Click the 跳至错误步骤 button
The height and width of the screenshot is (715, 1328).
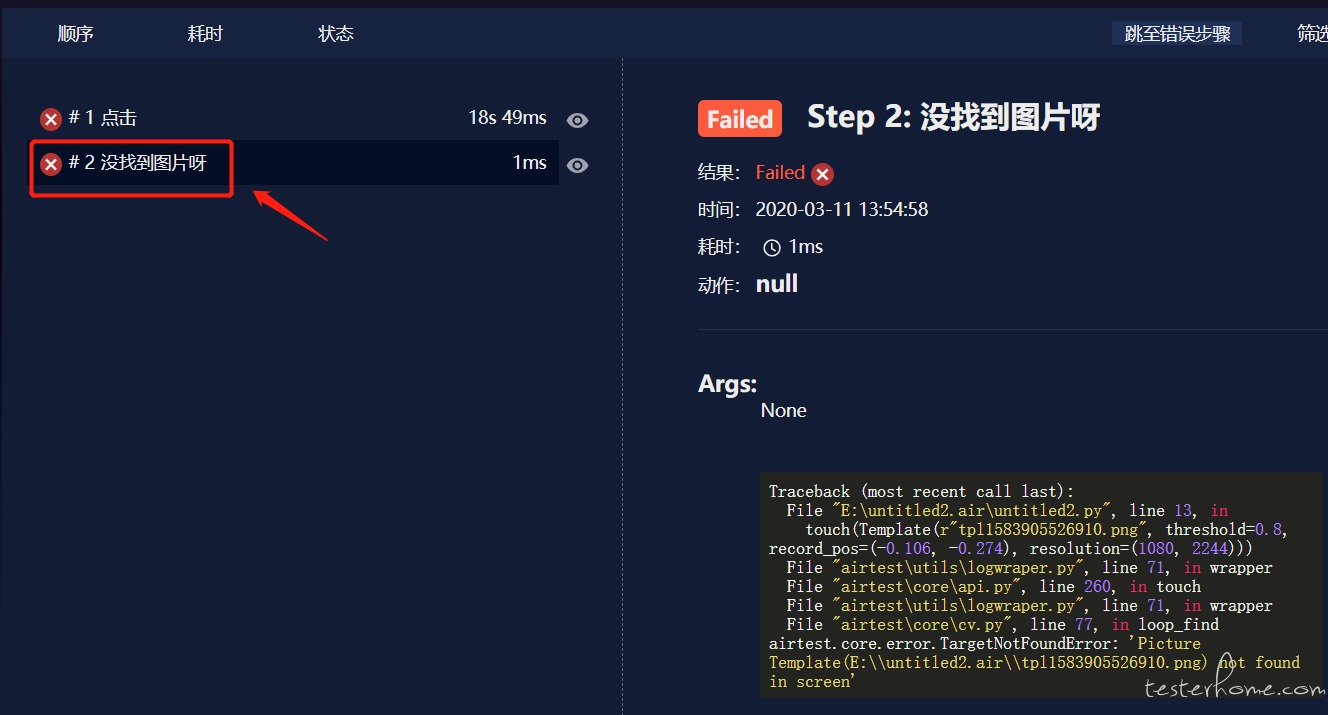1177,34
